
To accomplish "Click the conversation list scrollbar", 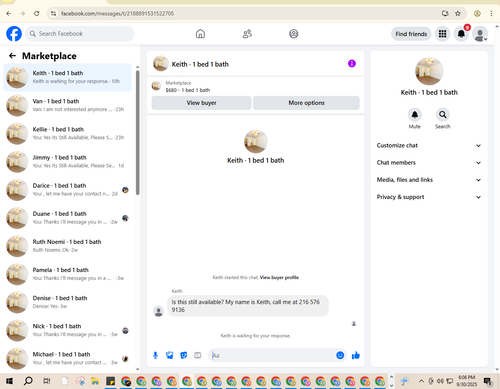I will coord(138,132).
